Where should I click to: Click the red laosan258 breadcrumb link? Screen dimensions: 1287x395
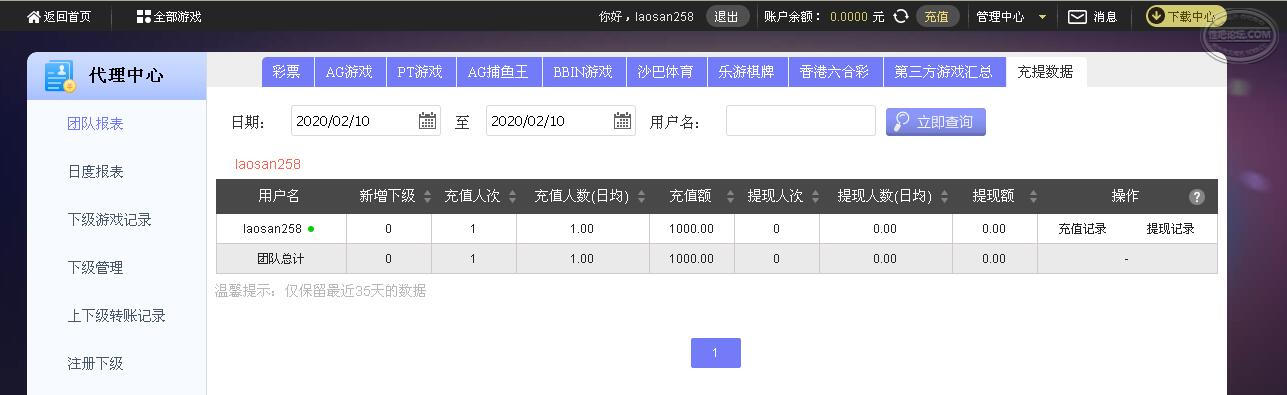pyautogui.click(x=268, y=164)
